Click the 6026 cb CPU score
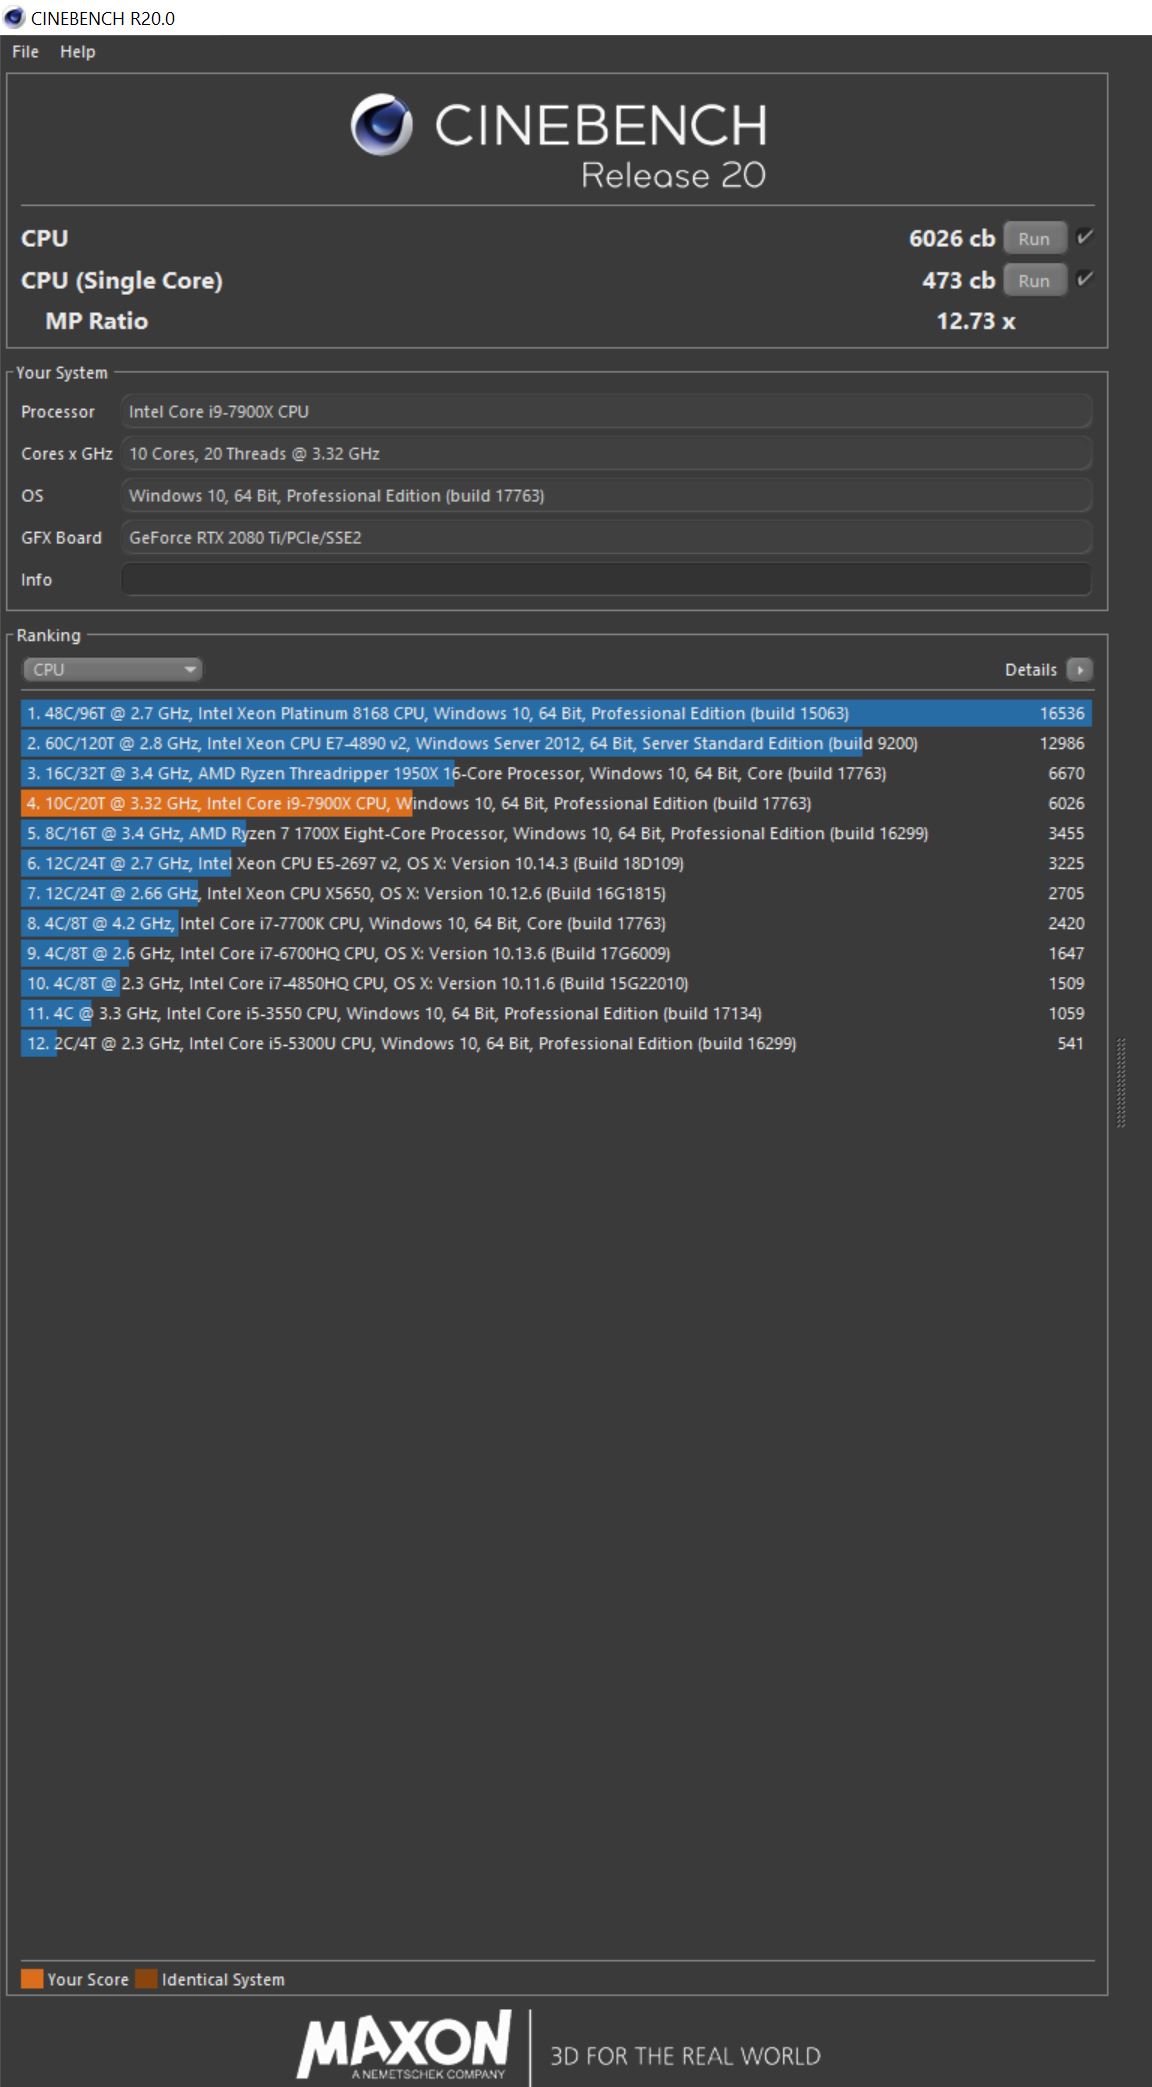This screenshot has width=1152, height=2087. [x=952, y=239]
